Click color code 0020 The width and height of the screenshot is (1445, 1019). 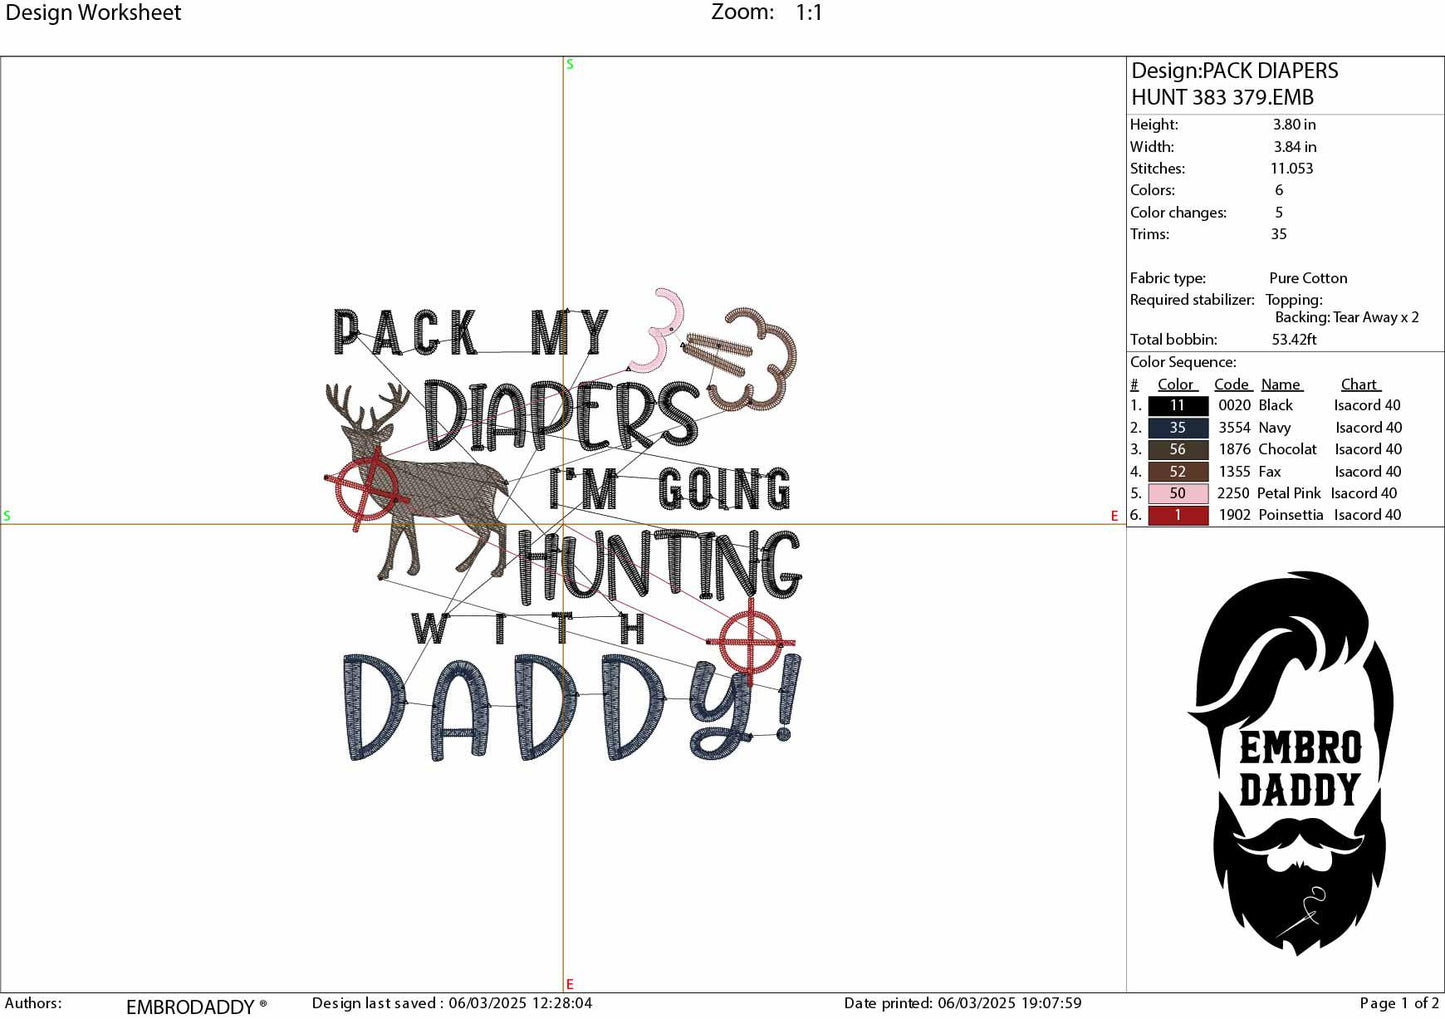1234,405
